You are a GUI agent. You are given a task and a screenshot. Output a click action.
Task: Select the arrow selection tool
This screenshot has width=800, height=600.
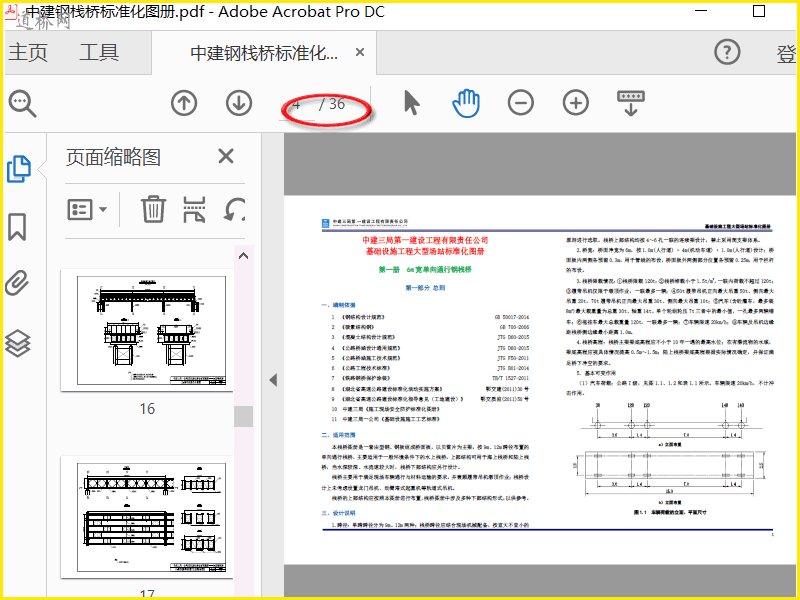(412, 103)
